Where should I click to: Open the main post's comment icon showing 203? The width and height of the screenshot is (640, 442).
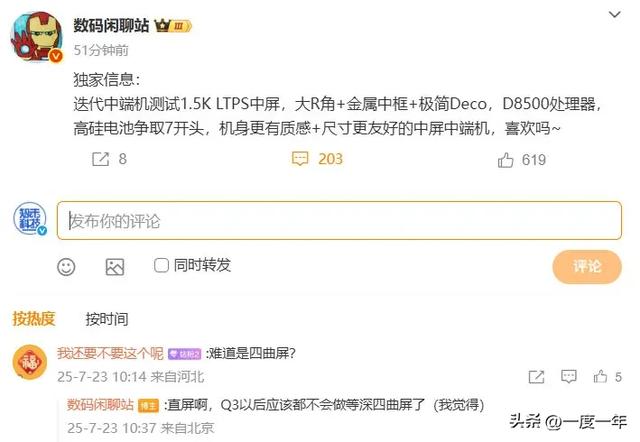[300, 159]
